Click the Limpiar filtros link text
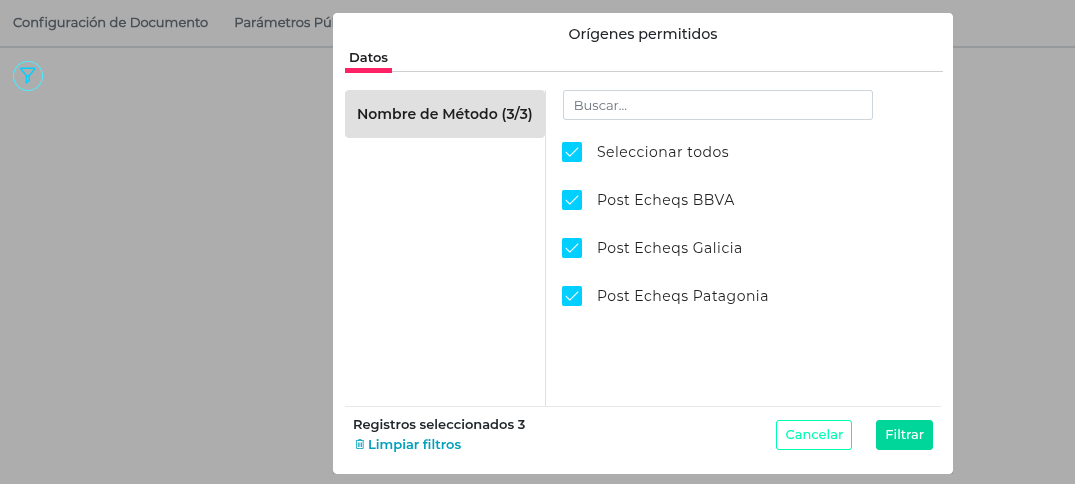The width and height of the screenshot is (1075, 484). (x=414, y=444)
